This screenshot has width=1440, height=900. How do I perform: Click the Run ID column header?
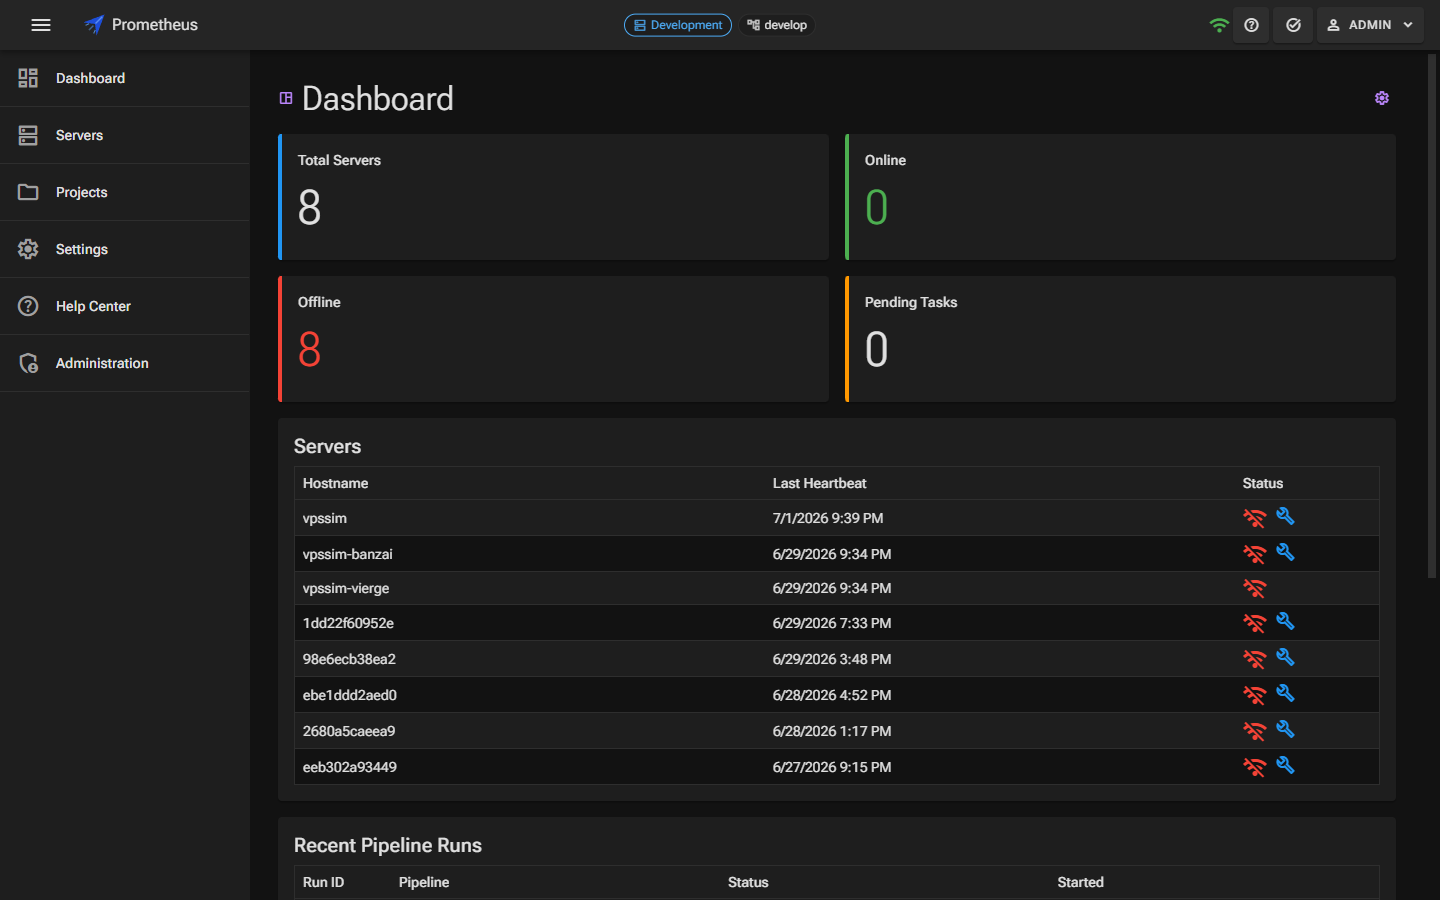click(x=323, y=882)
